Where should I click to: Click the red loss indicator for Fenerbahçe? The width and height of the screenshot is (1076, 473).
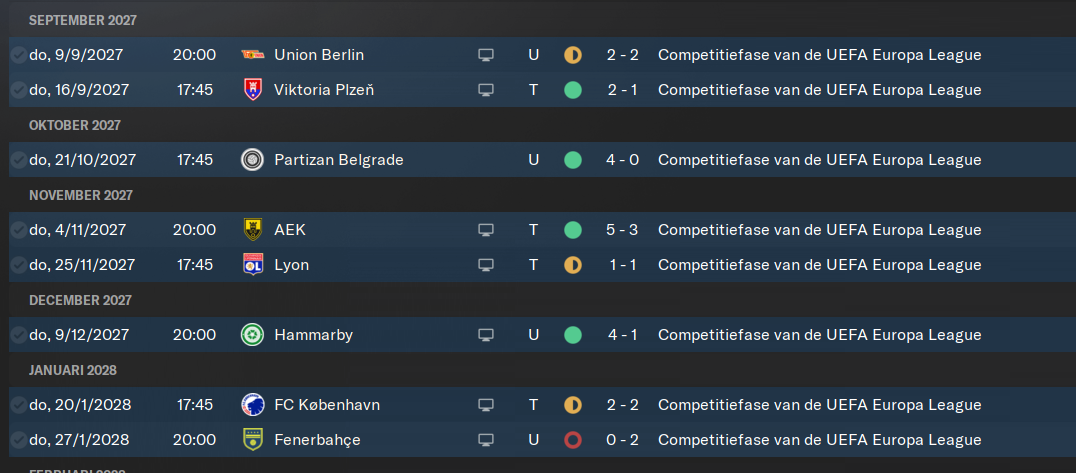(572, 439)
